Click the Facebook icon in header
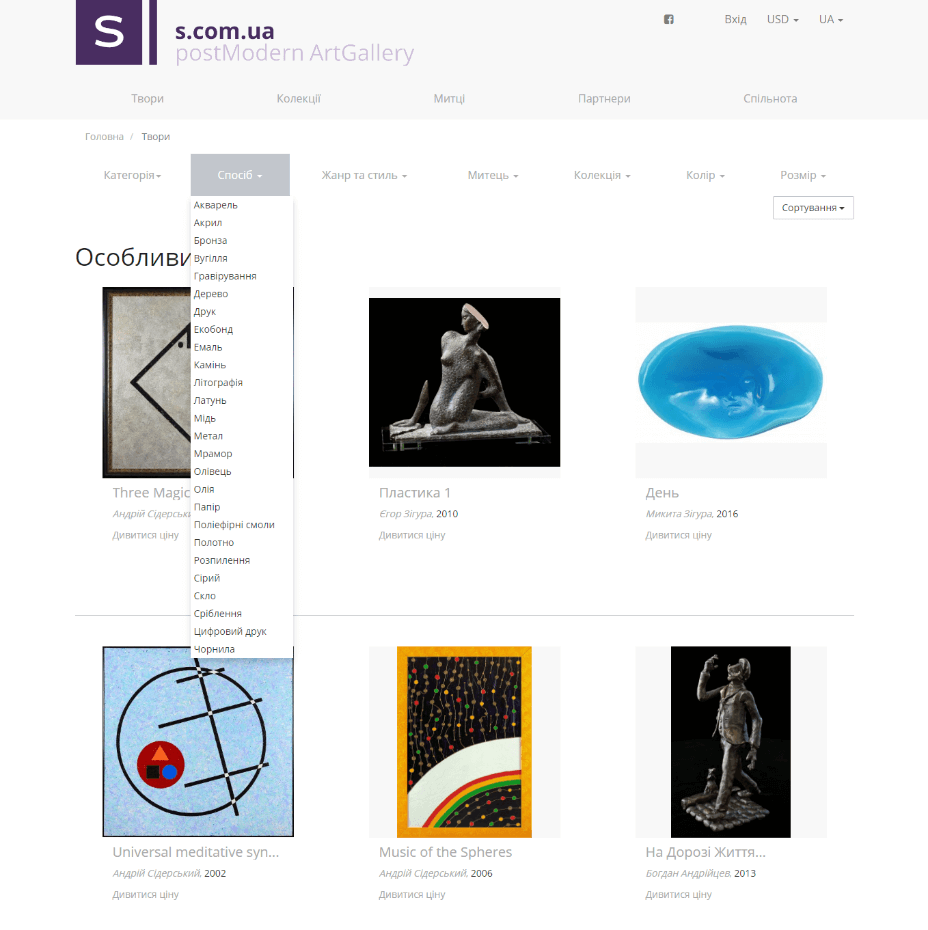Screen dimensions: 928x930 [x=668, y=20]
